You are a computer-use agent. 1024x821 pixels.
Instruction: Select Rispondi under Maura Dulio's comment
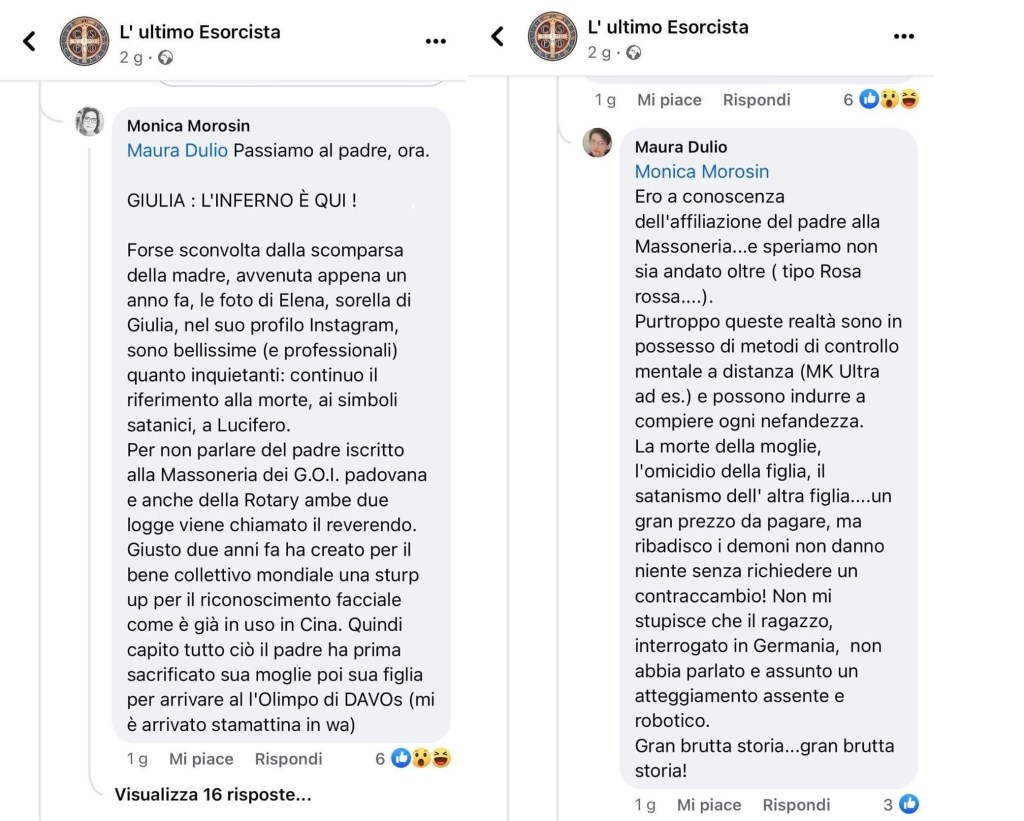pos(796,805)
